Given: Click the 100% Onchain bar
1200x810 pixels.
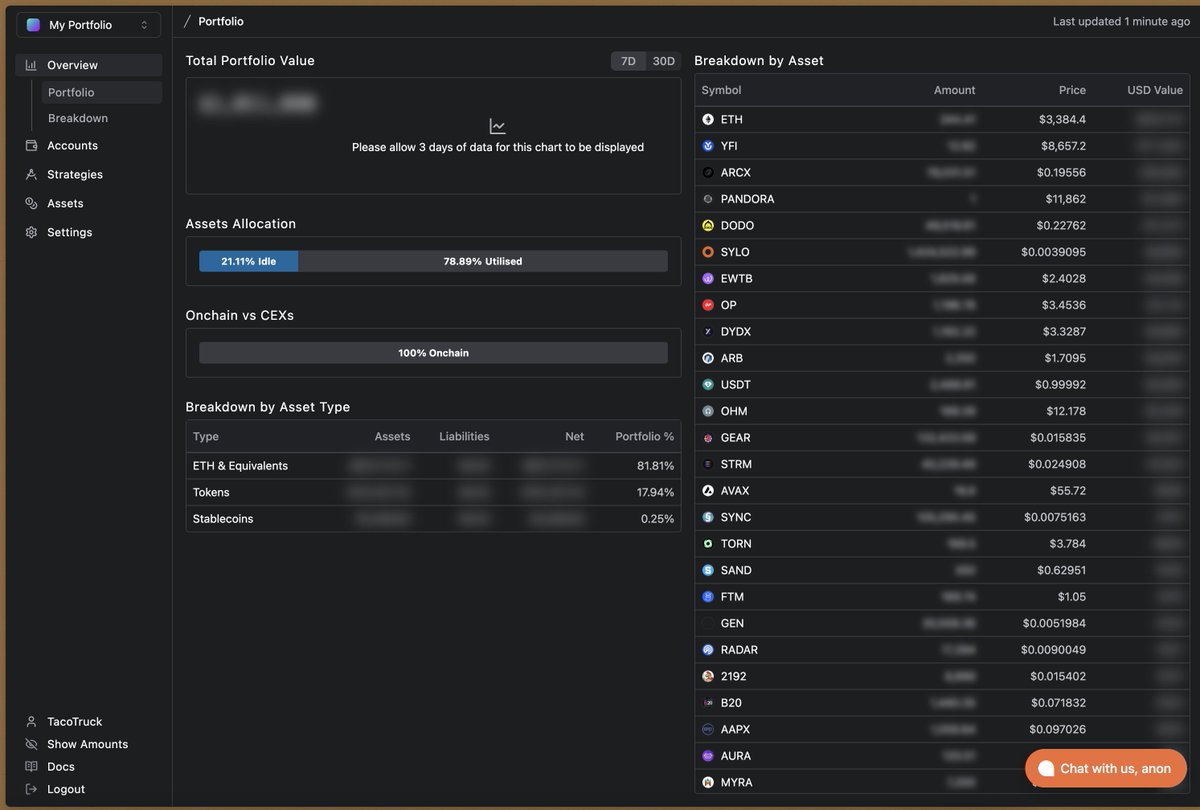Looking at the screenshot, I should coord(433,353).
